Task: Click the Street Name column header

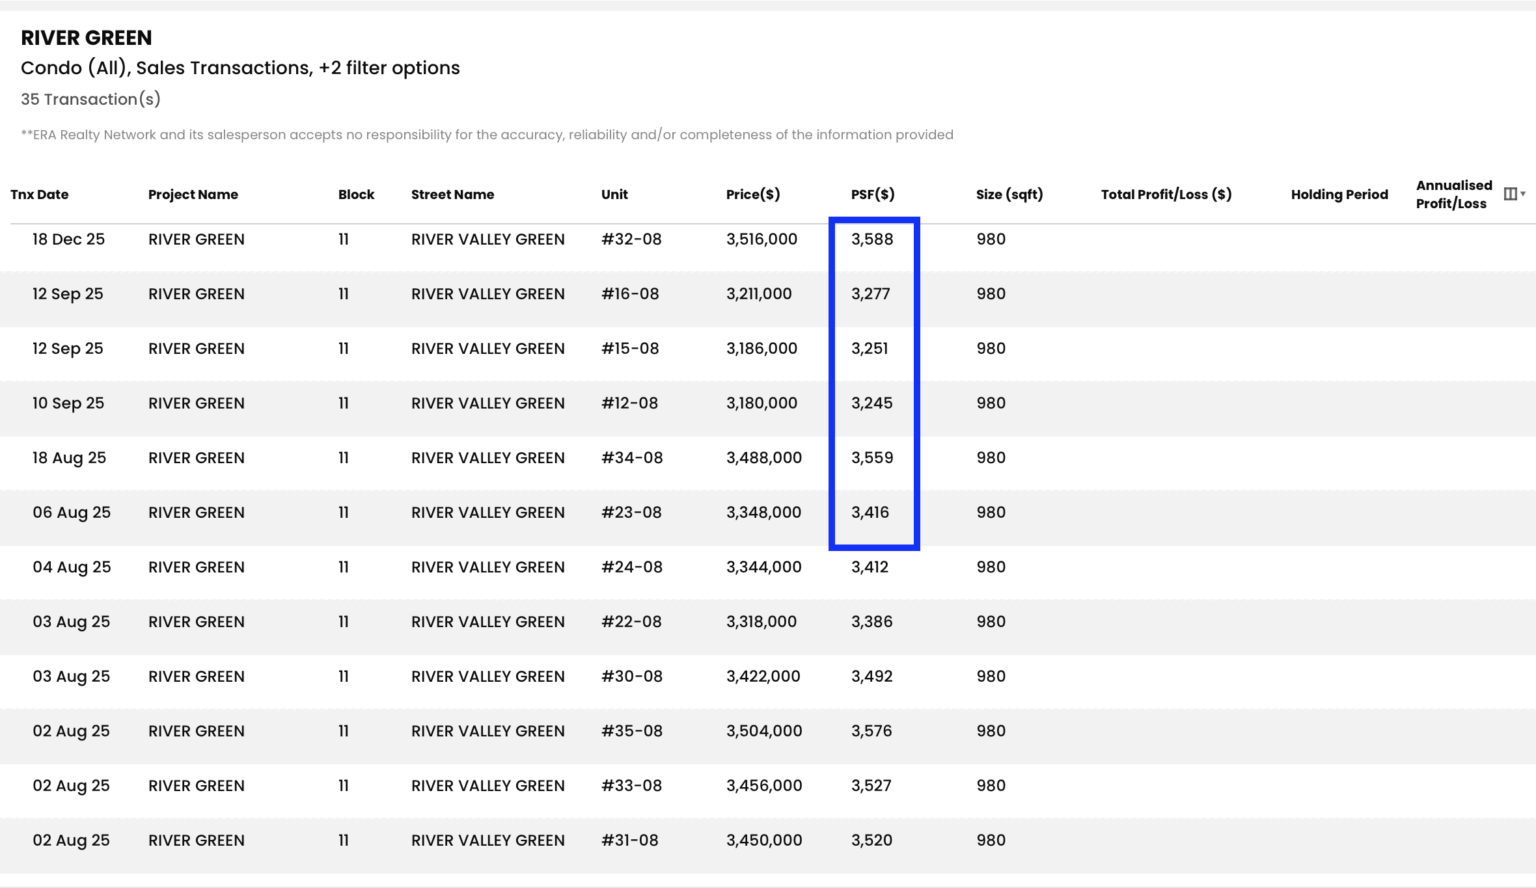Action: point(453,194)
